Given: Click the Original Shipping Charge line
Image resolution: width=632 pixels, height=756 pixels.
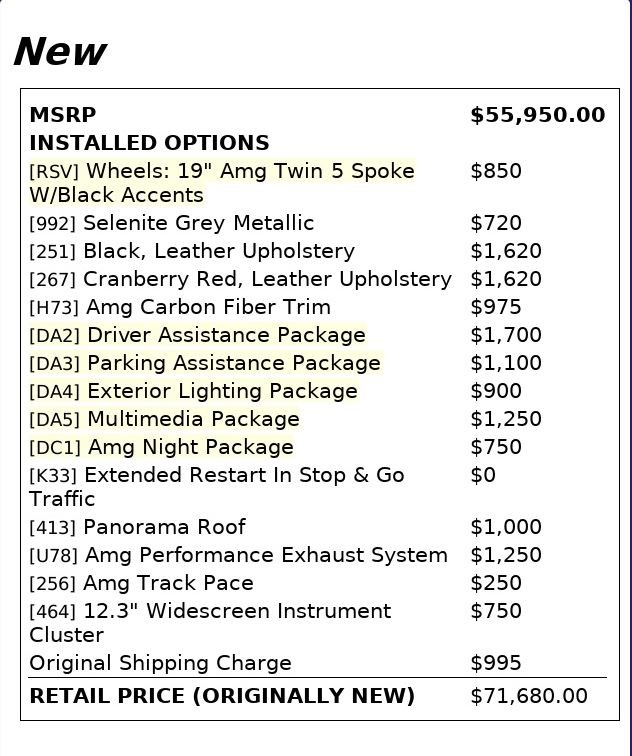Looking at the screenshot, I should tap(318, 663).
